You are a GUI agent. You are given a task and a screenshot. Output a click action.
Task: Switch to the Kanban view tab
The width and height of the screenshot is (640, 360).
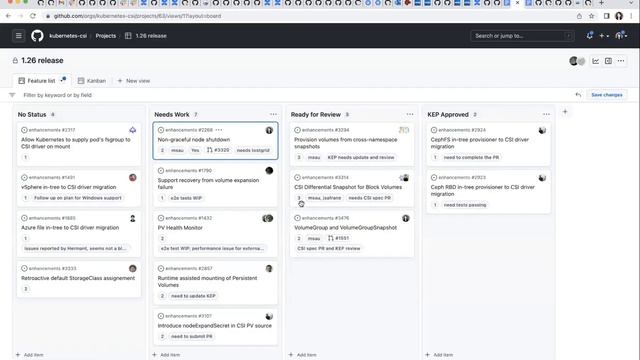click(x=92, y=81)
